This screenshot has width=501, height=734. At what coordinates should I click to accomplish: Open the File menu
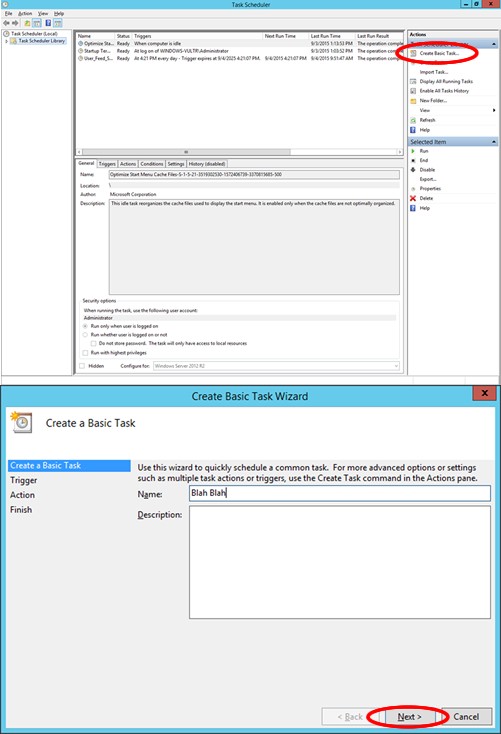click(8, 14)
